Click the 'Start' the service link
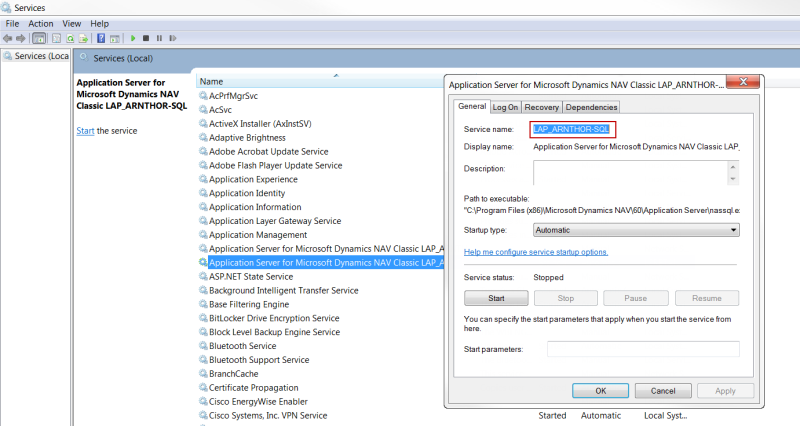Screen dimensions: 800x426 [85, 131]
